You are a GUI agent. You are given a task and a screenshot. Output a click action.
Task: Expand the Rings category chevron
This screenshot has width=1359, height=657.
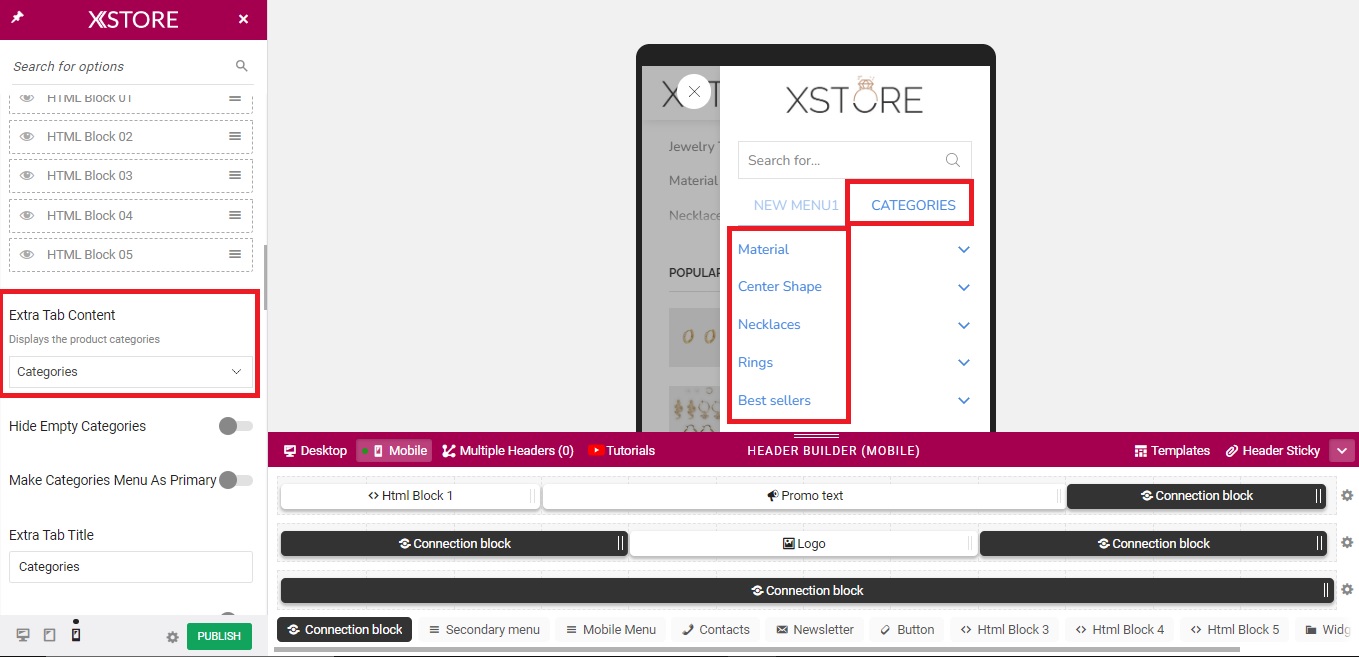point(964,363)
